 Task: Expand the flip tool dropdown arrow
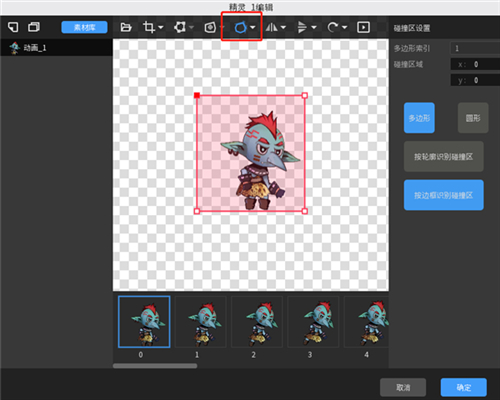click(x=283, y=27)
